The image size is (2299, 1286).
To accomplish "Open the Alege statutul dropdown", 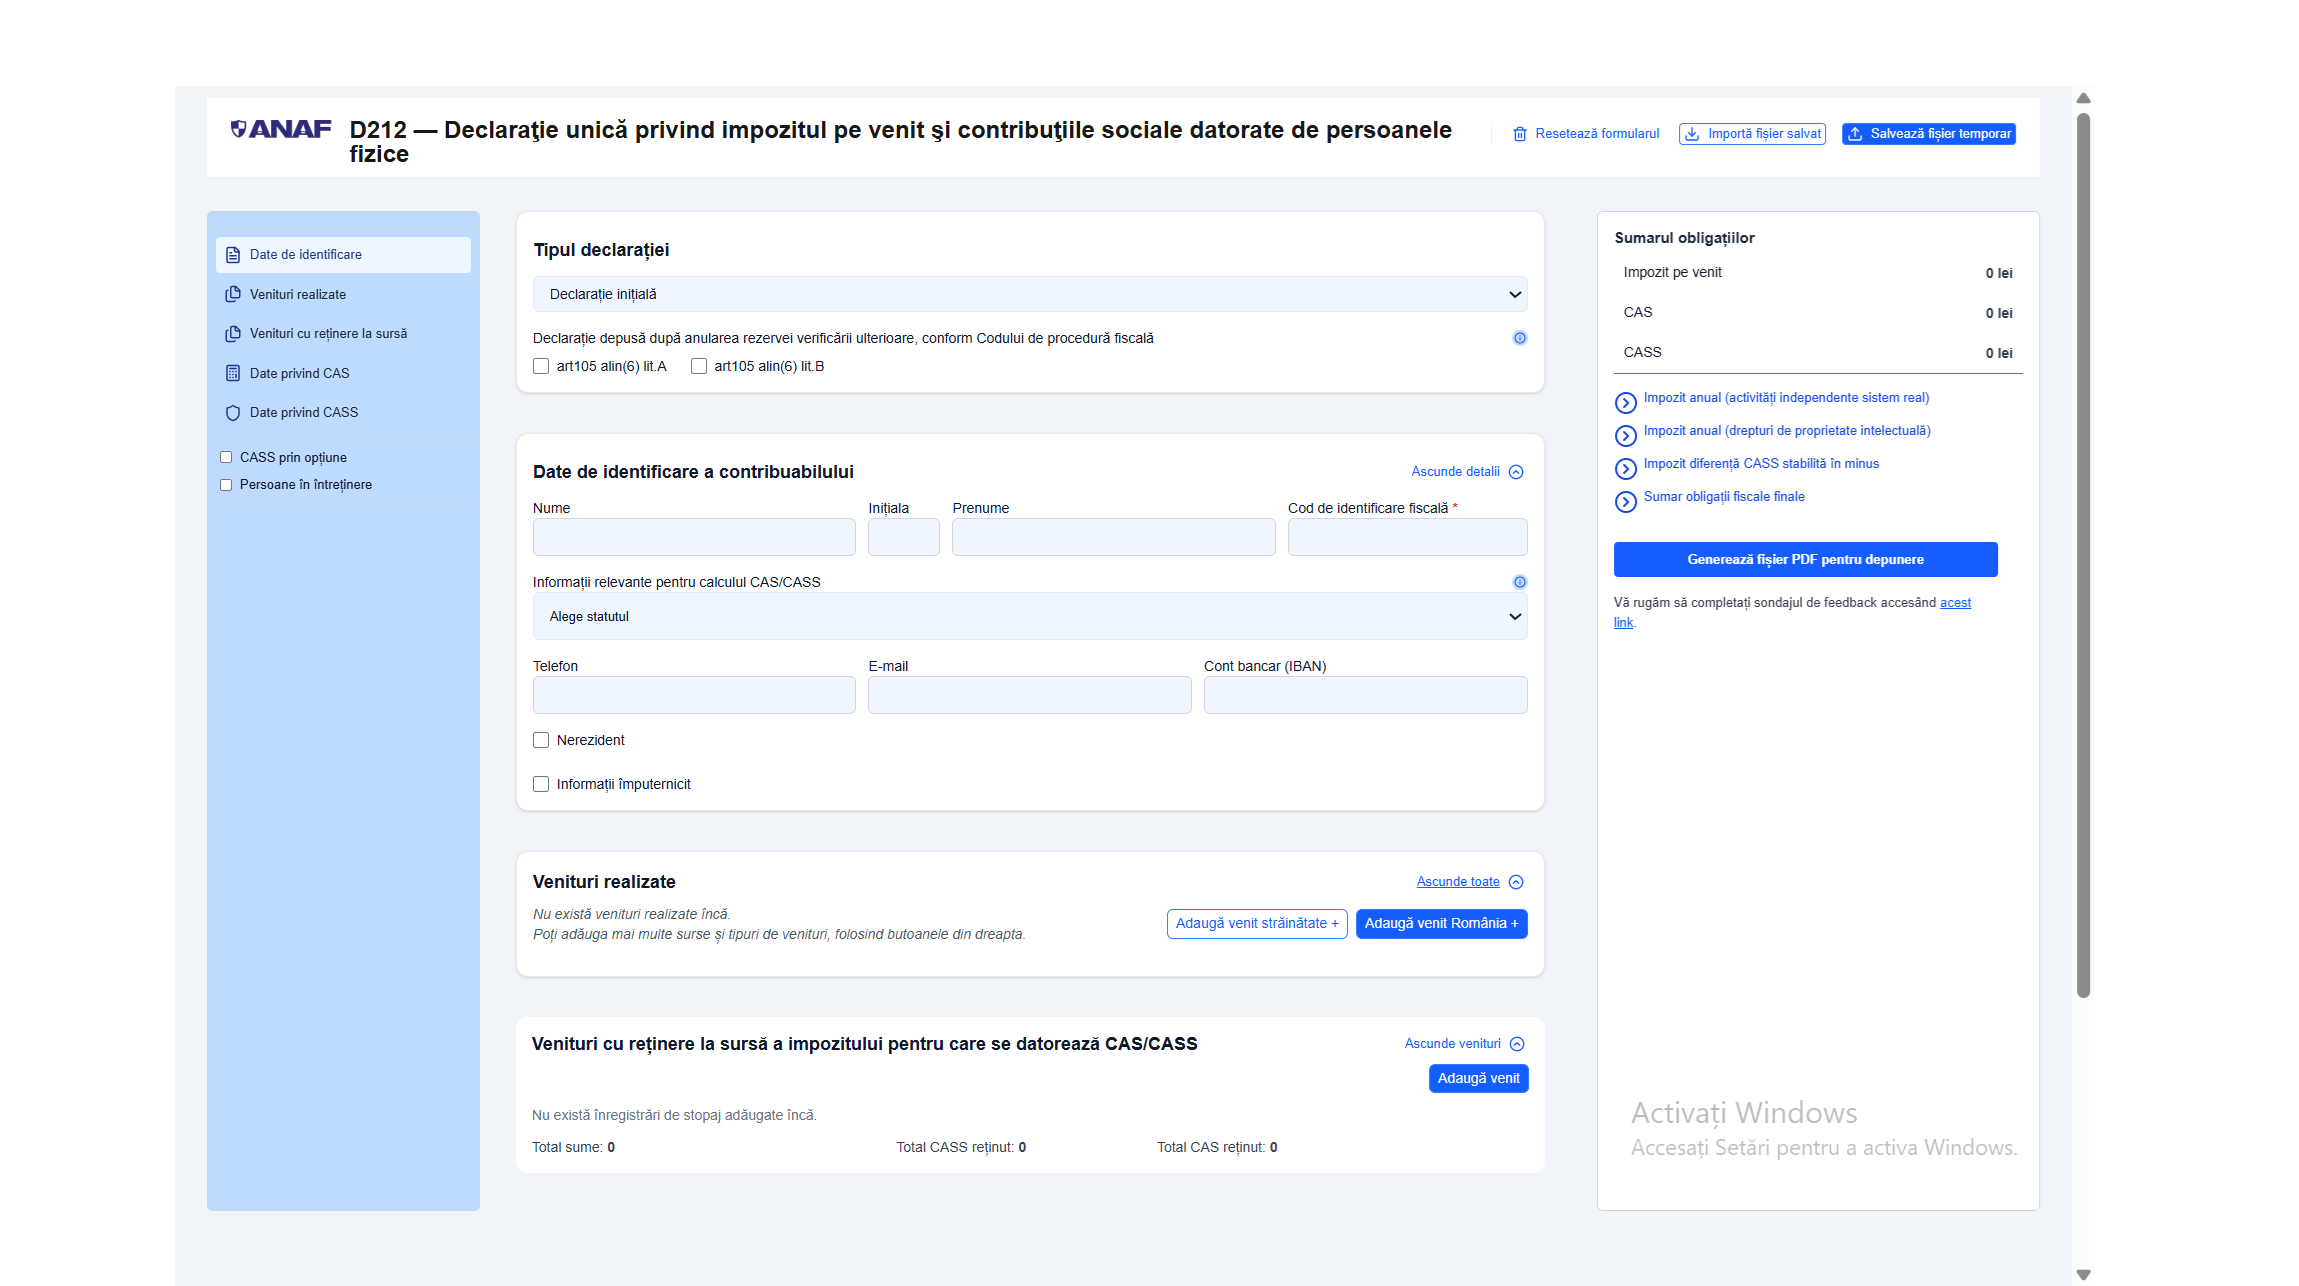I will pos(1029,616).
